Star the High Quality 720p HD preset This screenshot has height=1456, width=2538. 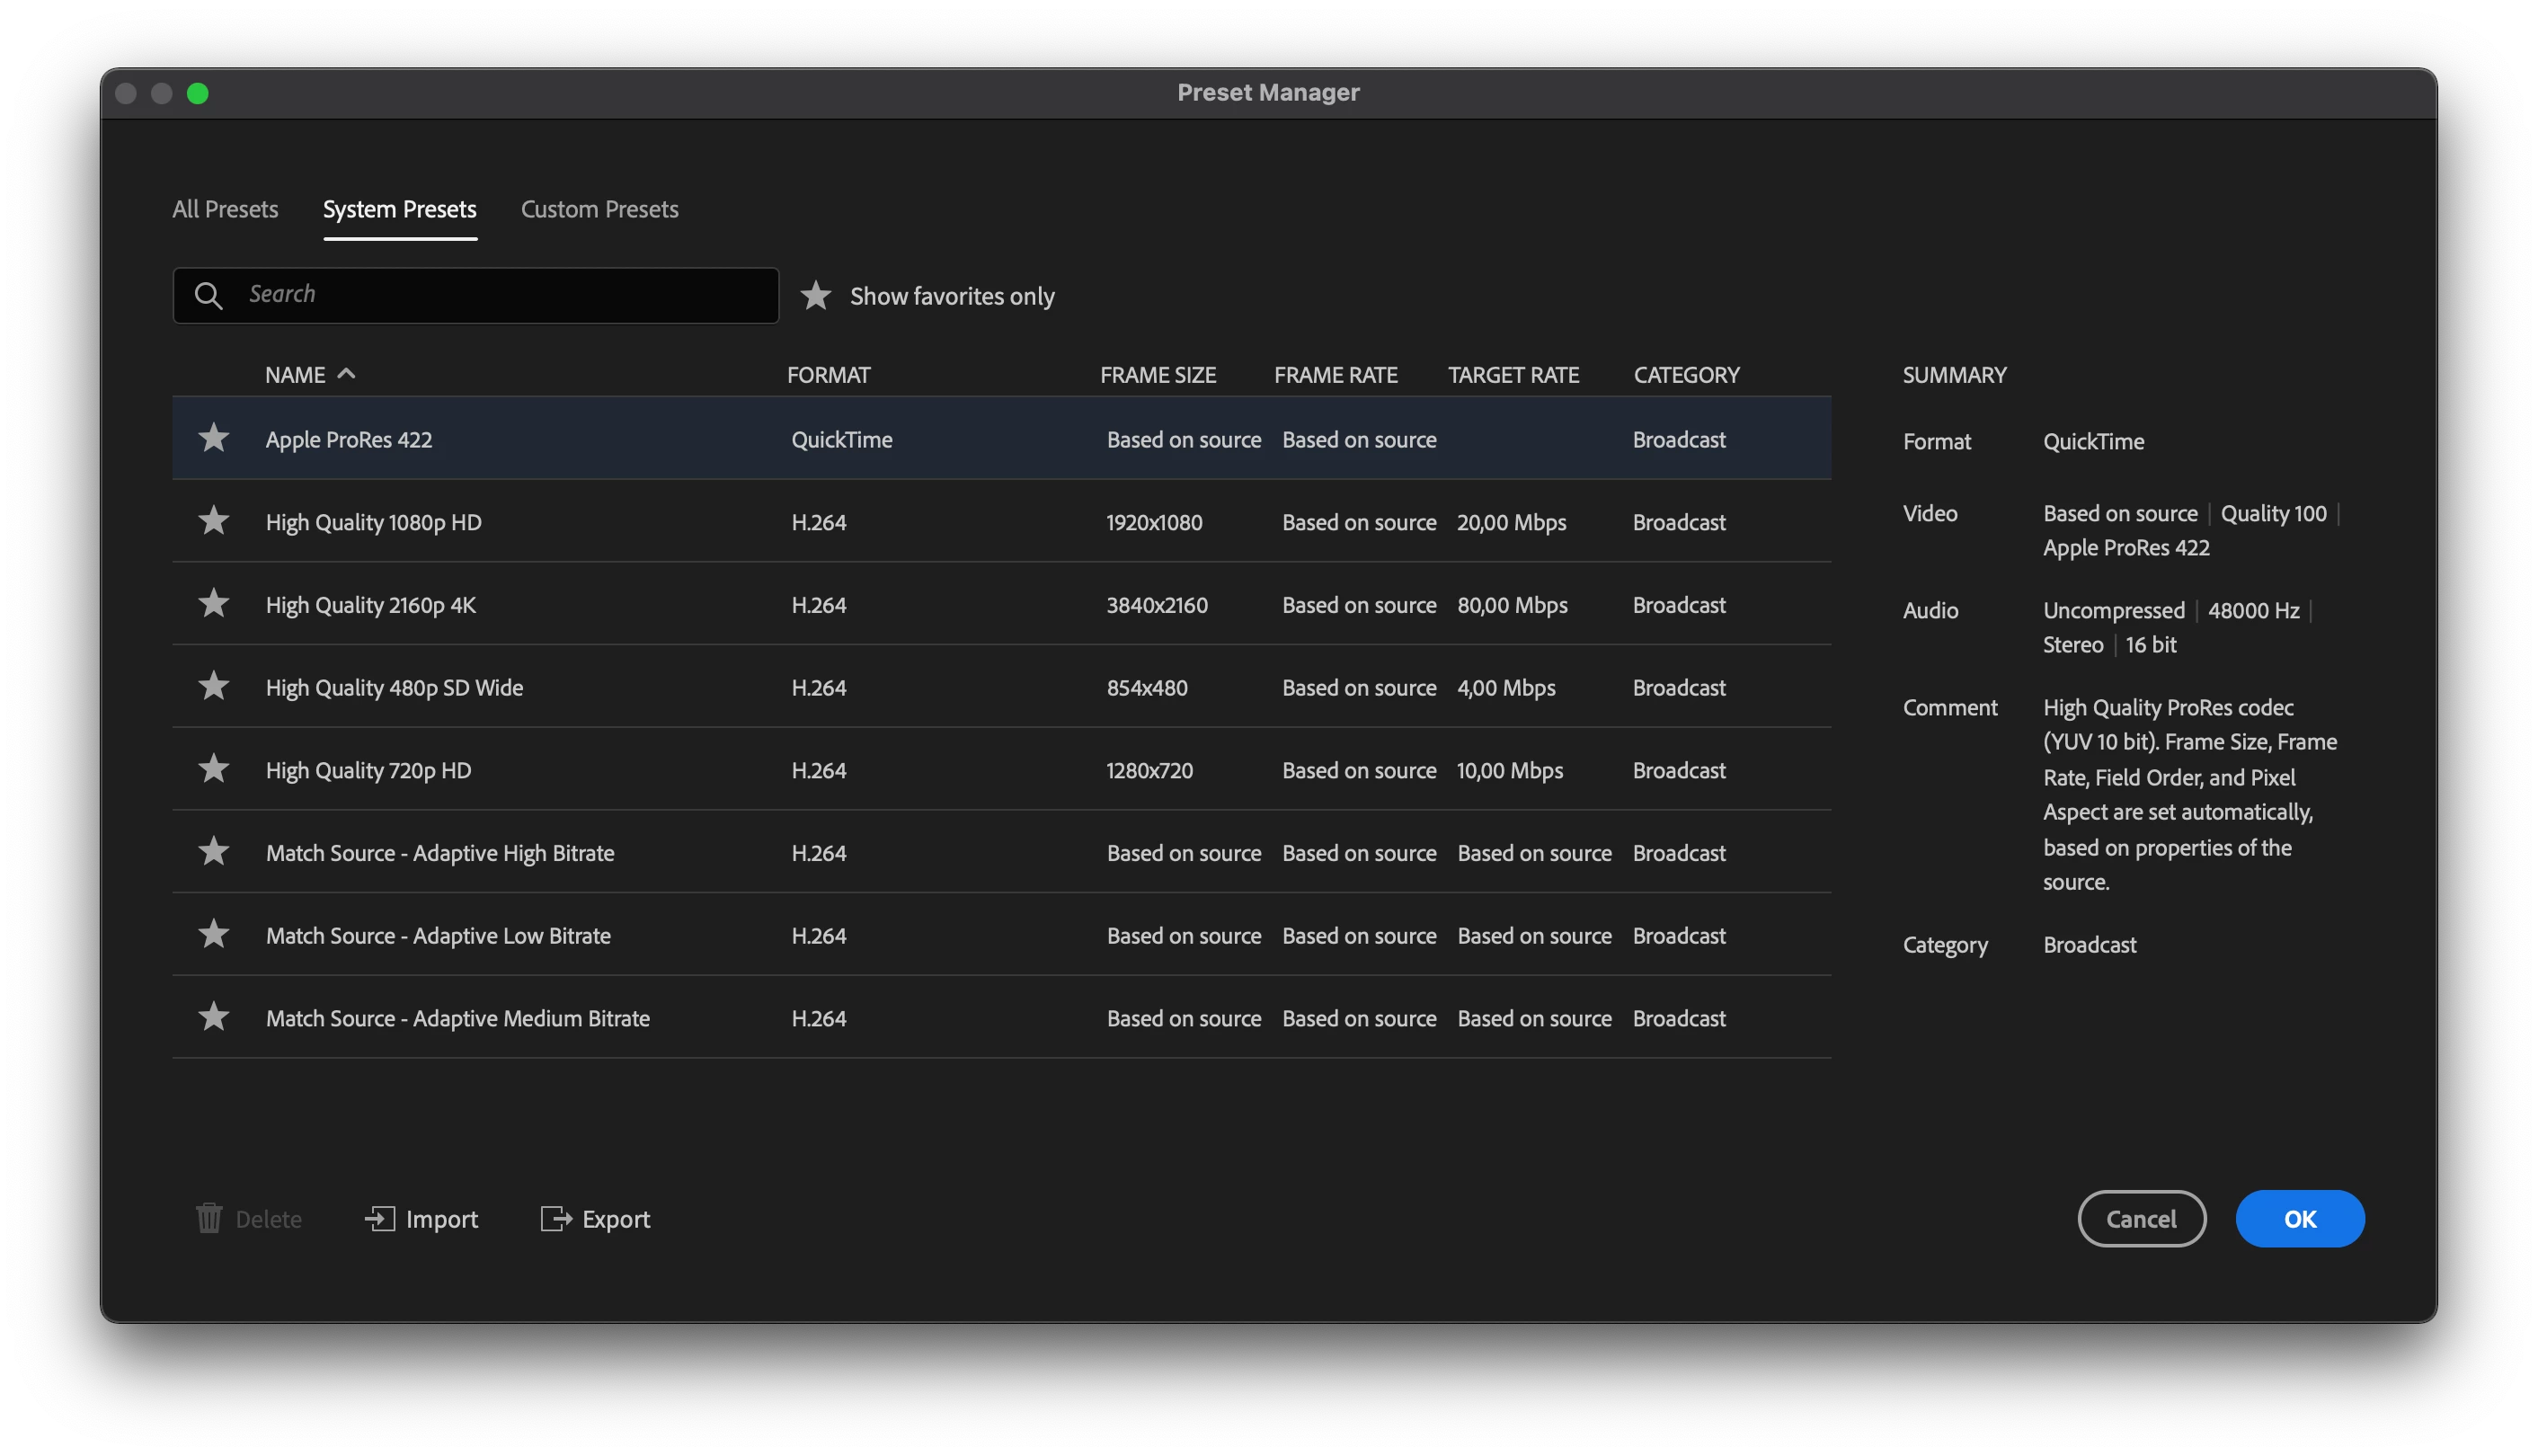point(213,769)
